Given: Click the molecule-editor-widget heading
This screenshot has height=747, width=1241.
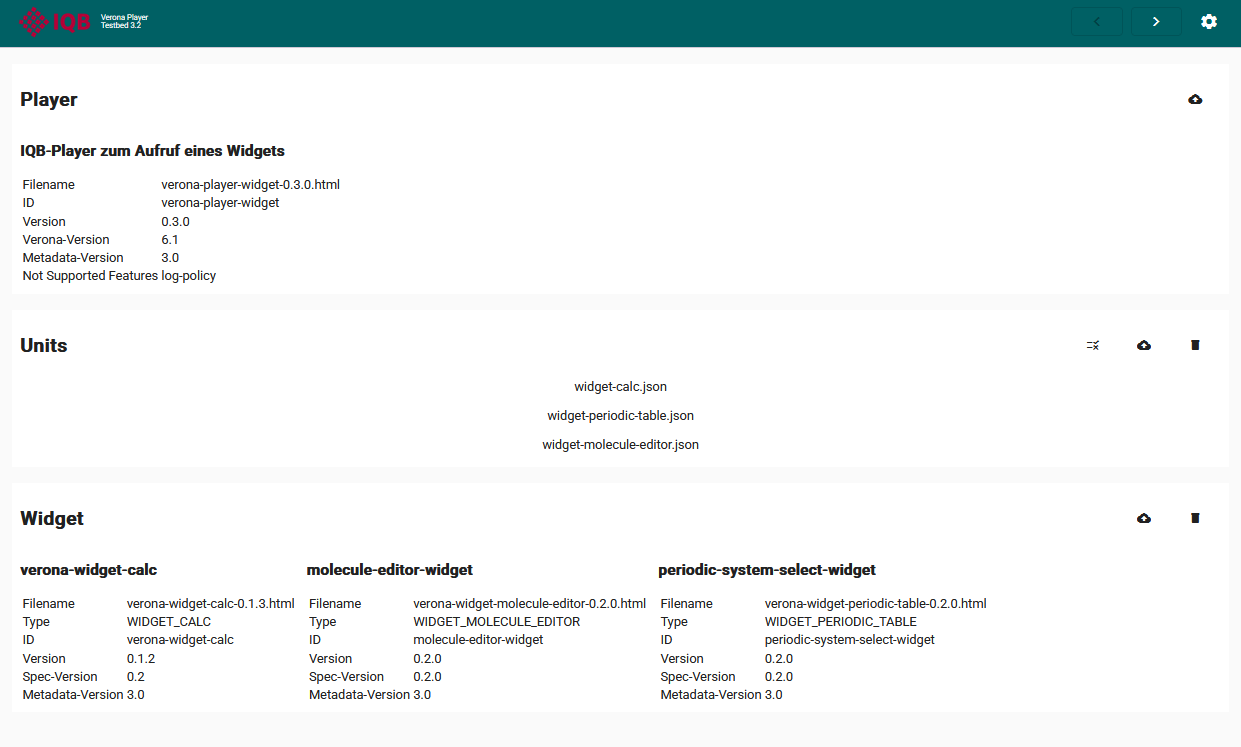Looking at the screenshot, I should pos(389,570).
